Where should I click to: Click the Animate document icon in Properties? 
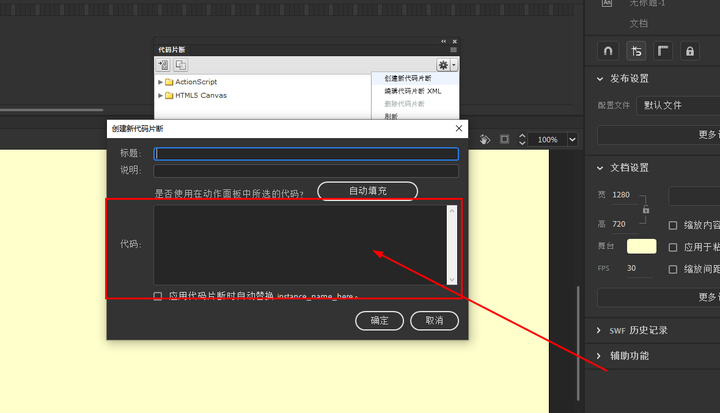[x=607, y=3]
